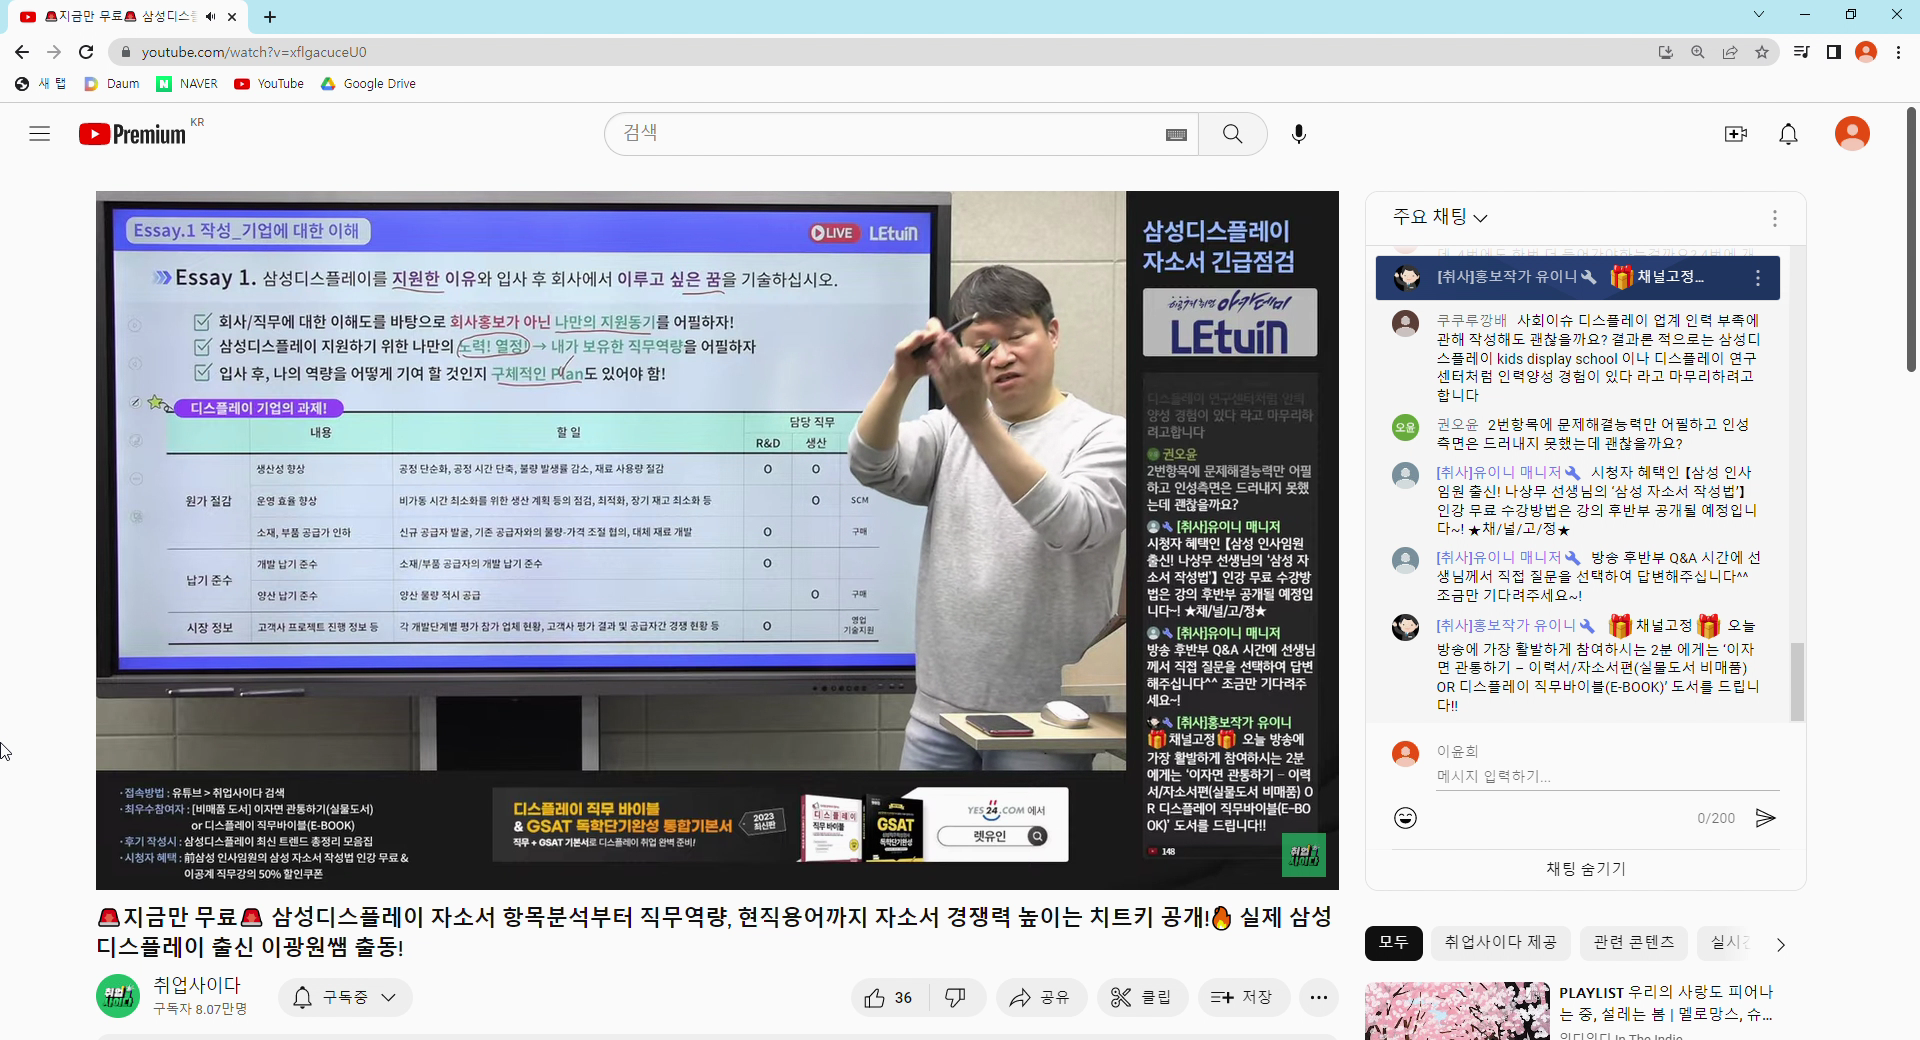Open Chrome media control icon
The width and height of the screenshot is (1920, 1040).
[1801, 52]
